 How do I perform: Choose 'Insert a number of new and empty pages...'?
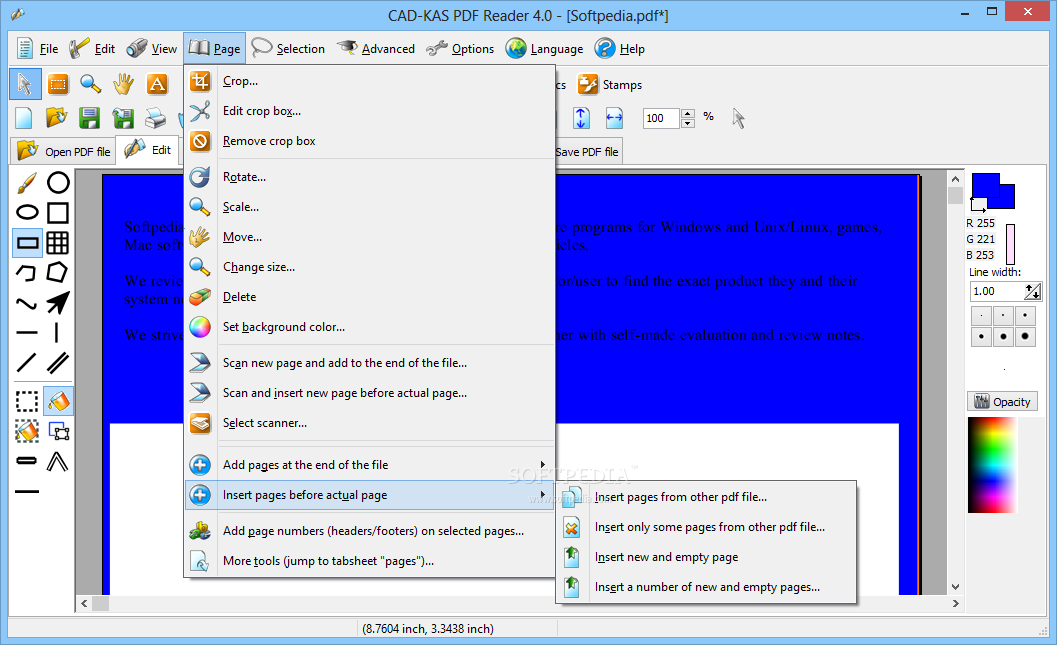click(706, 587)
